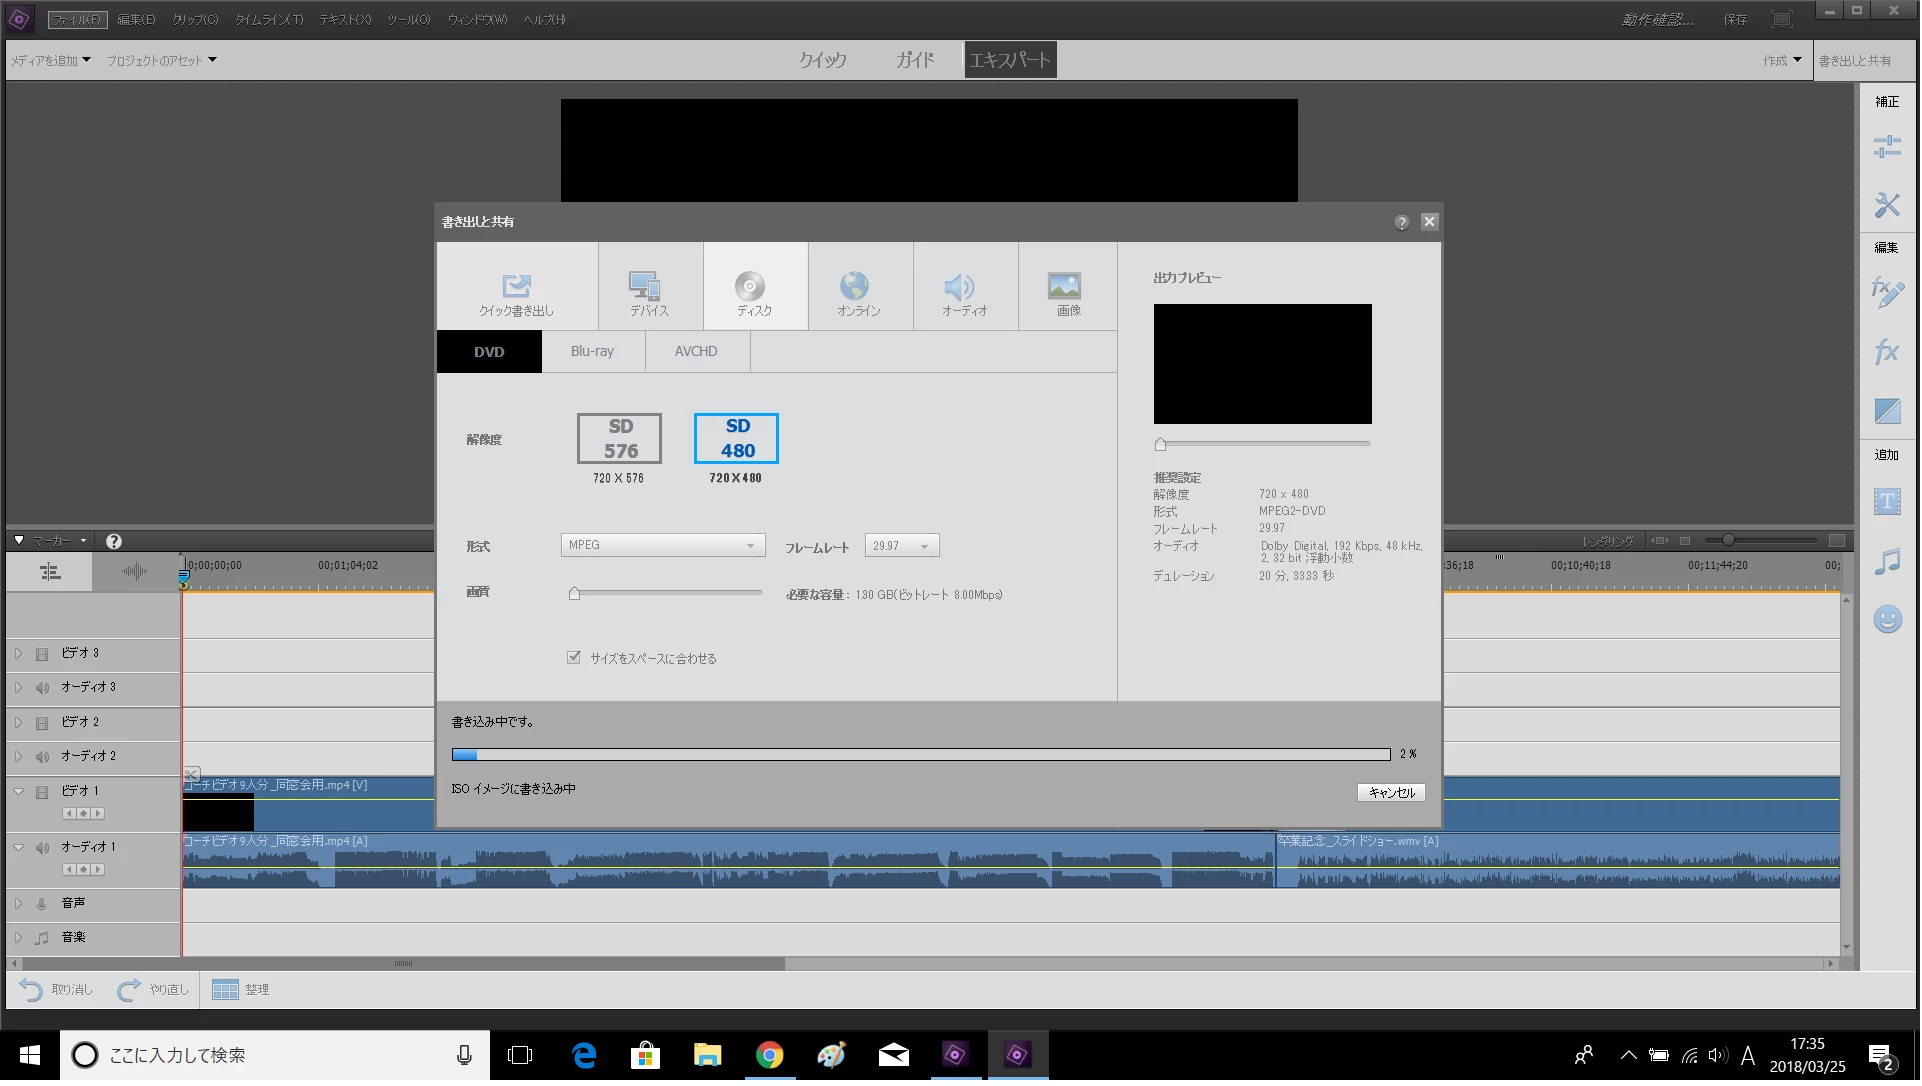
Task: Open the Tools wrench icon in sidebar
Action: pos(1888,205)
